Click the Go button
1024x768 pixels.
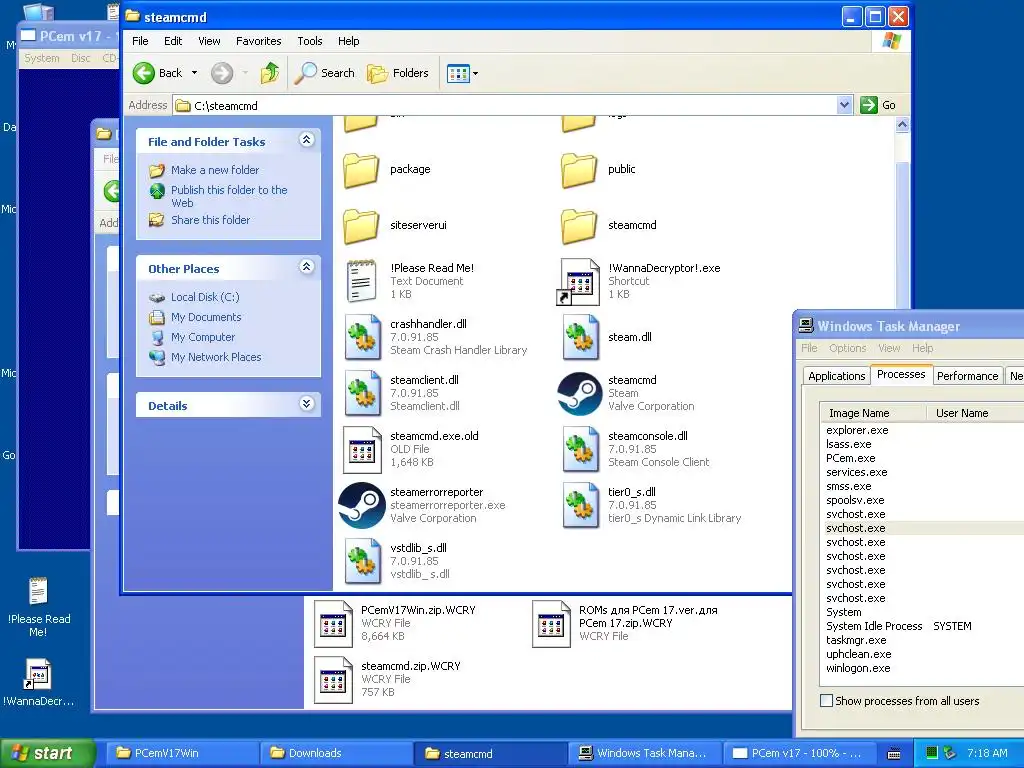tap(878, 105)
